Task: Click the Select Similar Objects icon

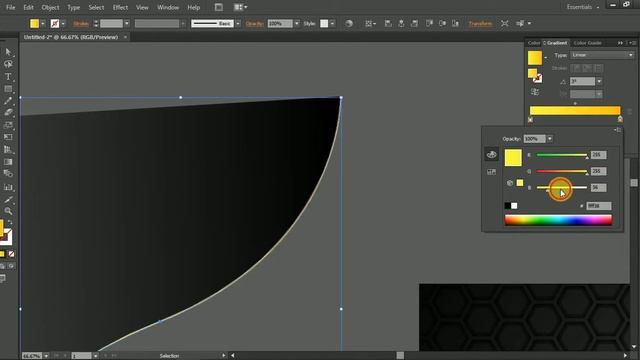Action: [520, 24]
